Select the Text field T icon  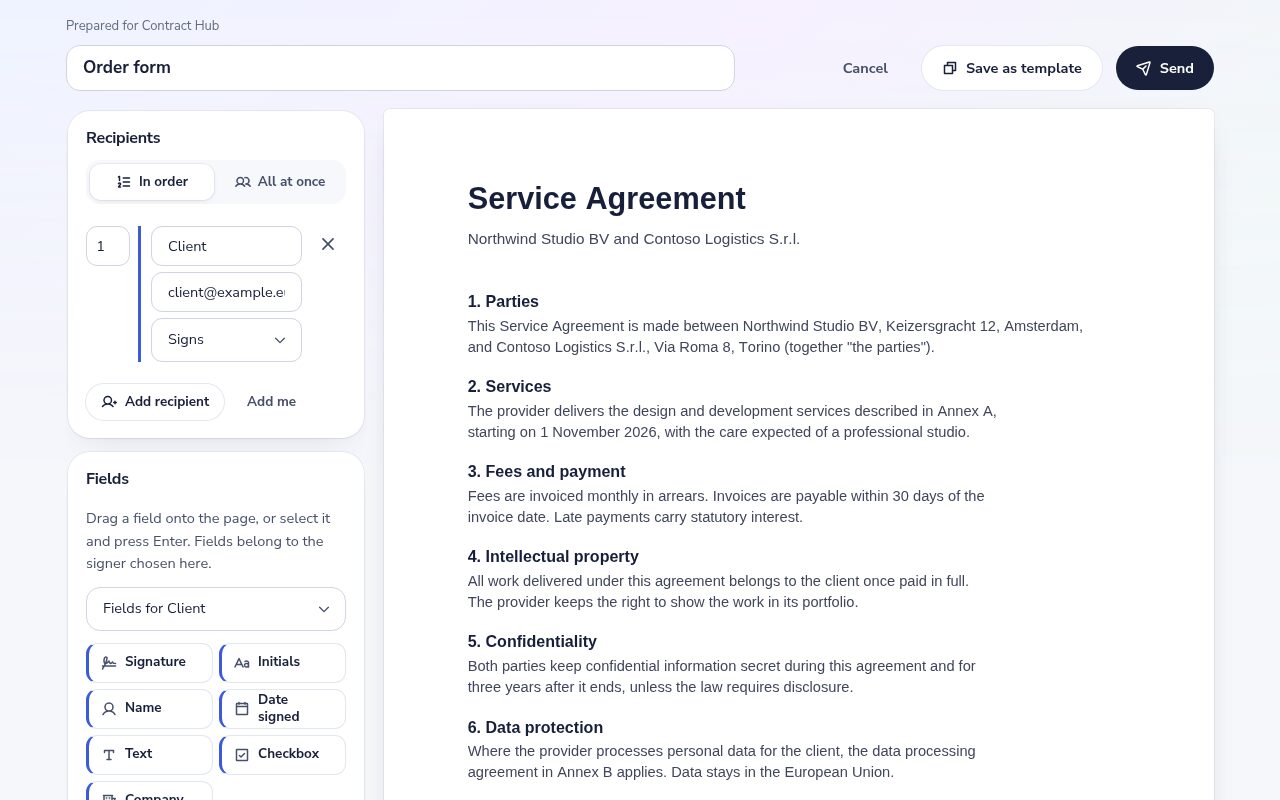click(109, 754)
